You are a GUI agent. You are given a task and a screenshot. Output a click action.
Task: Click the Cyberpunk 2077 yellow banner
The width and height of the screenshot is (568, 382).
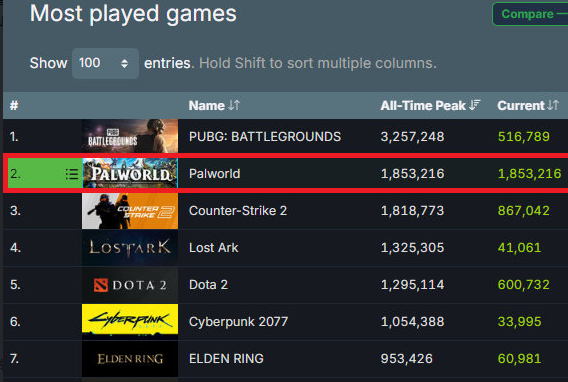pos(130,320)
